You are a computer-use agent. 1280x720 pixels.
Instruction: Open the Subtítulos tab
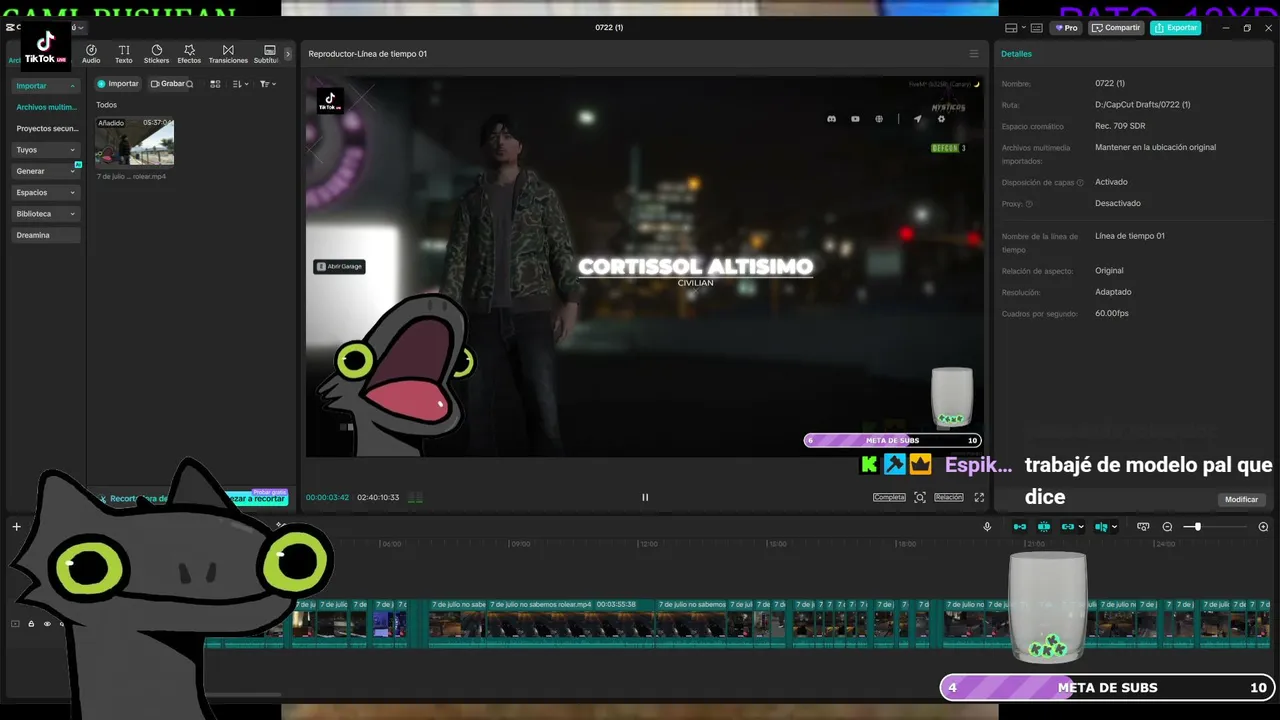(x=268, y=54)
